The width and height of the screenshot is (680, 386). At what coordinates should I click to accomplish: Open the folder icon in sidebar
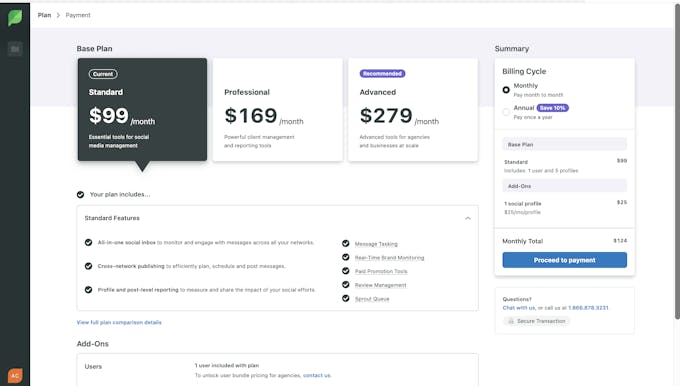[15, 49]
